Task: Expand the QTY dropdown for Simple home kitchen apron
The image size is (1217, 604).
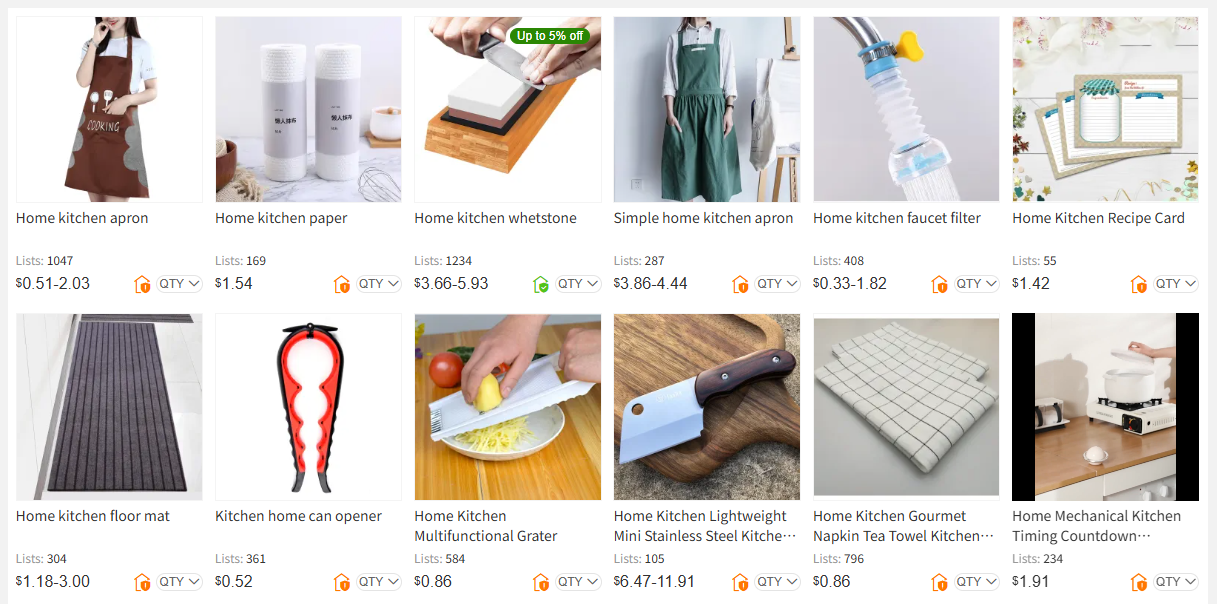Action: (778, 284)
